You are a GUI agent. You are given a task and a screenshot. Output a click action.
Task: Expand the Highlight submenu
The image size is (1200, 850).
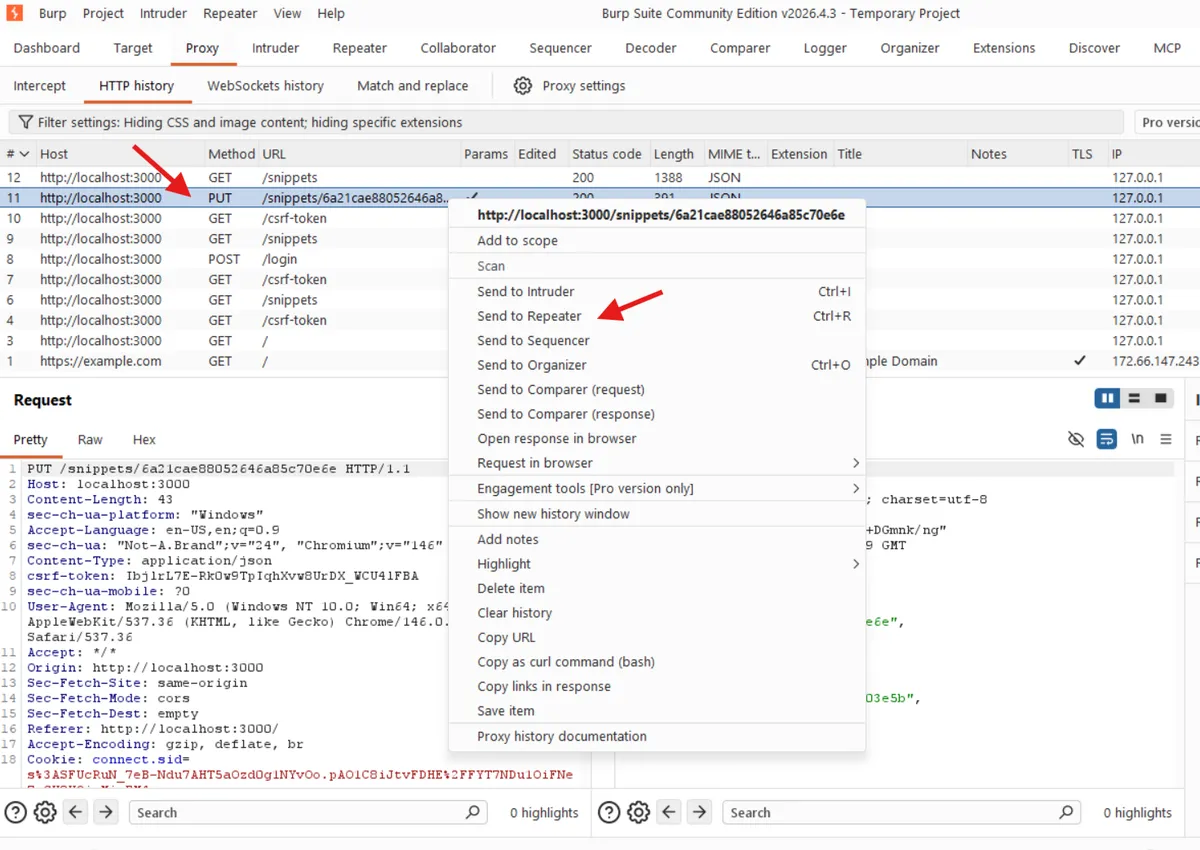pos(856,564)
